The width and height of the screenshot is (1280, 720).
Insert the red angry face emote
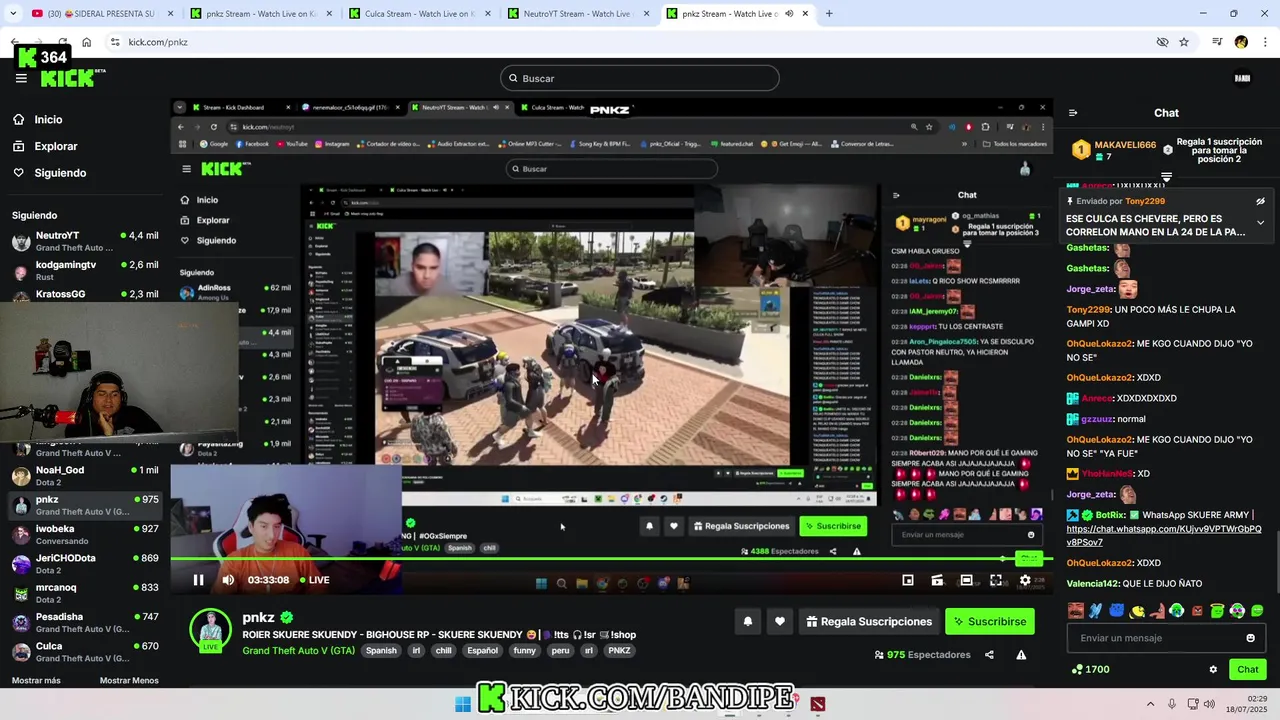[1197, 610]
